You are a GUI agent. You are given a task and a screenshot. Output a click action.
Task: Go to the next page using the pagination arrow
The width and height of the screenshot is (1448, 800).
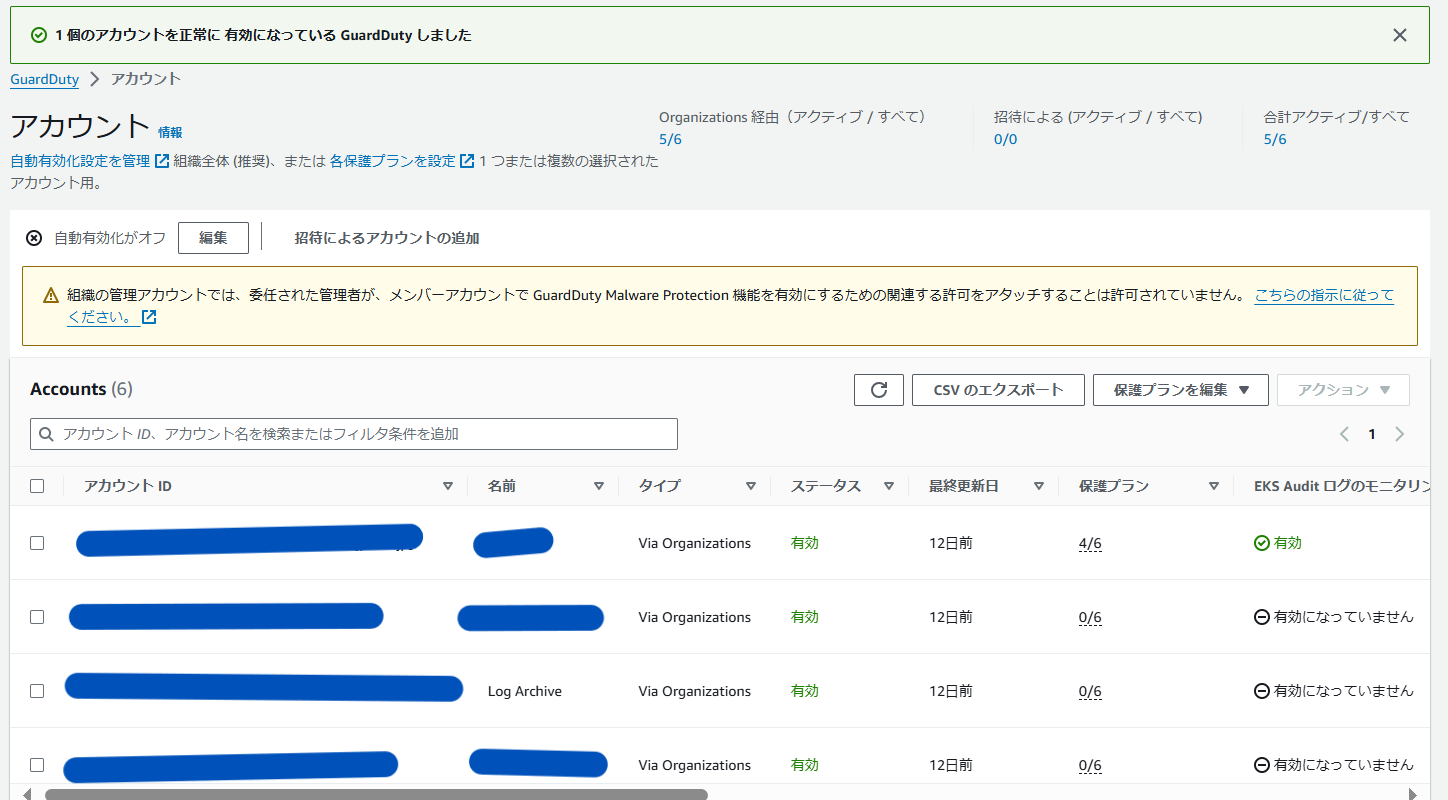[x=1400, y=433]
